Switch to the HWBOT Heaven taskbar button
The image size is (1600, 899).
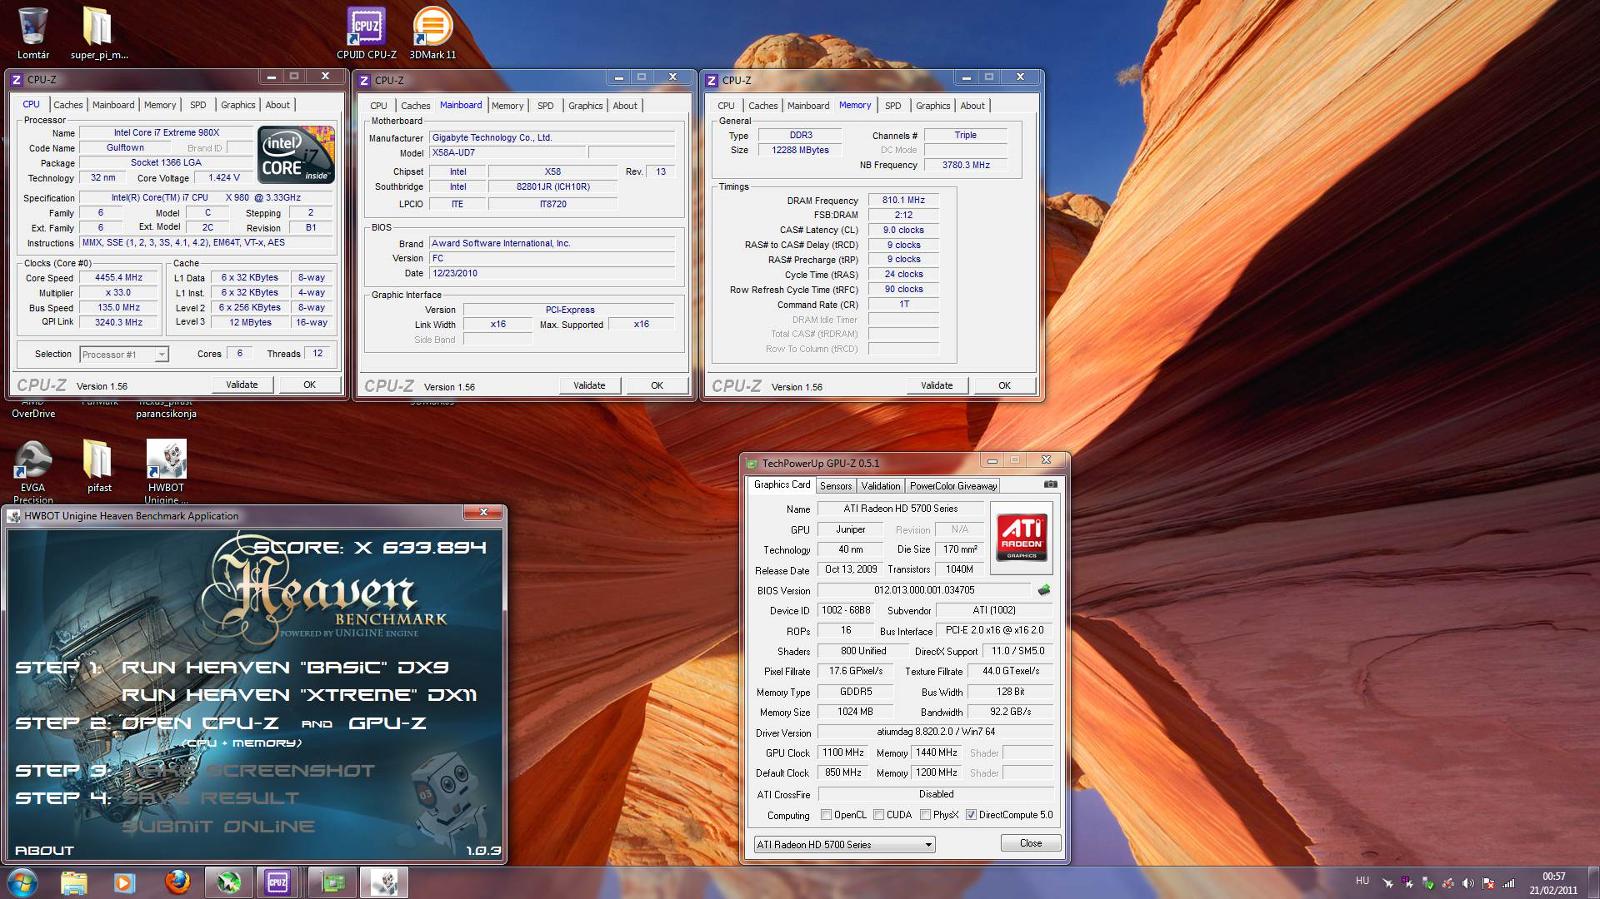click(x=384, y=882)
